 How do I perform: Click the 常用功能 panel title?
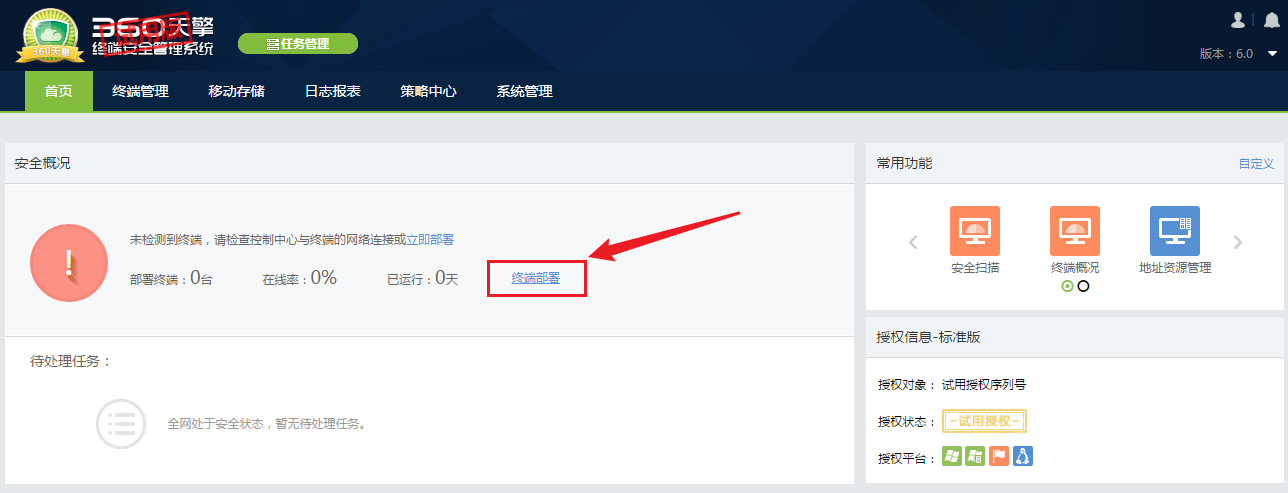(904, 163)
